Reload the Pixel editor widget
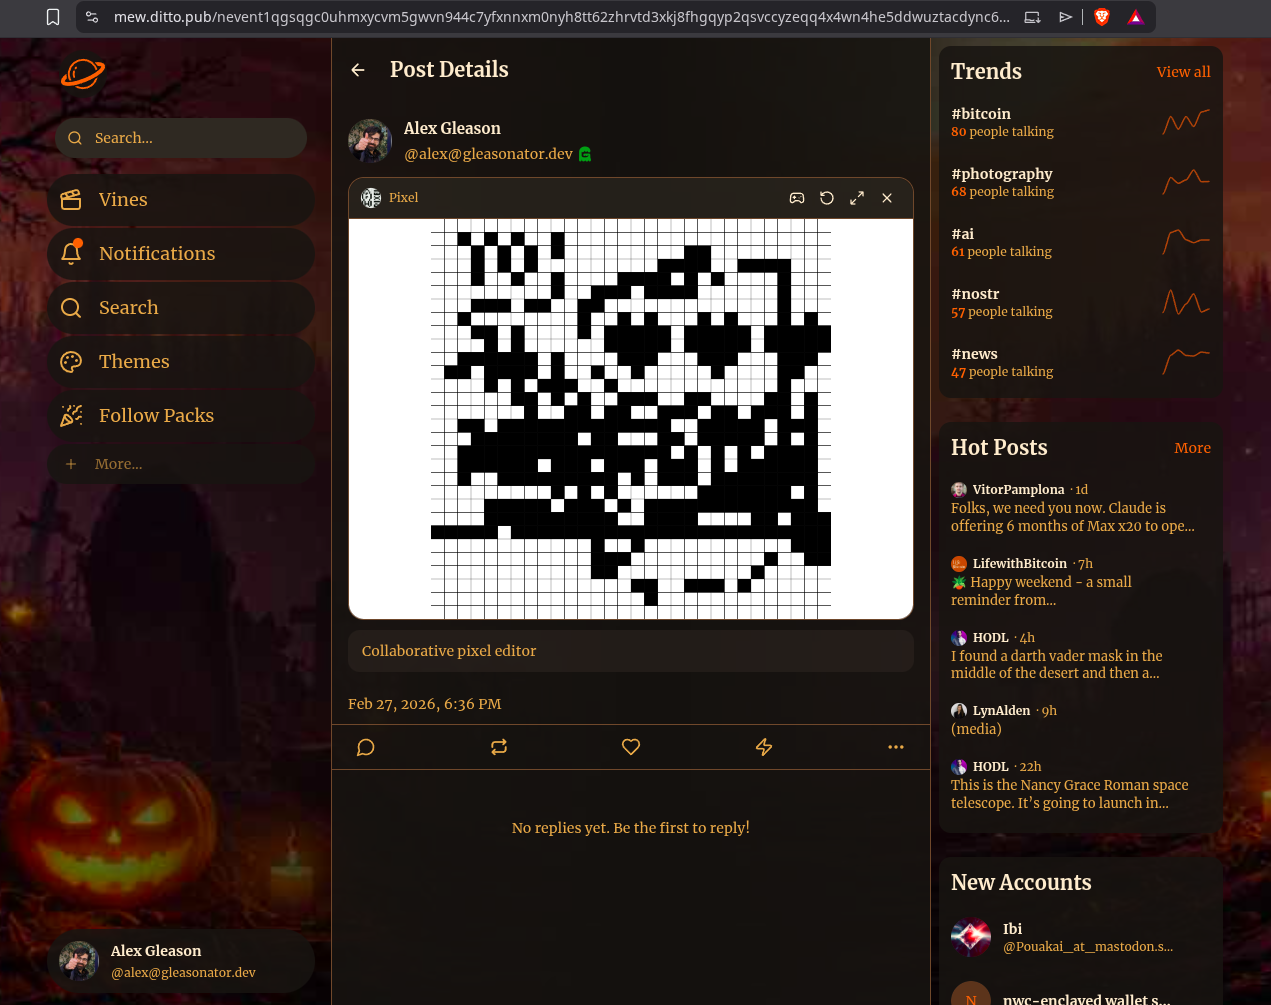Image resolution: width=1271 pixels, height=1005 pixels. 827,198
